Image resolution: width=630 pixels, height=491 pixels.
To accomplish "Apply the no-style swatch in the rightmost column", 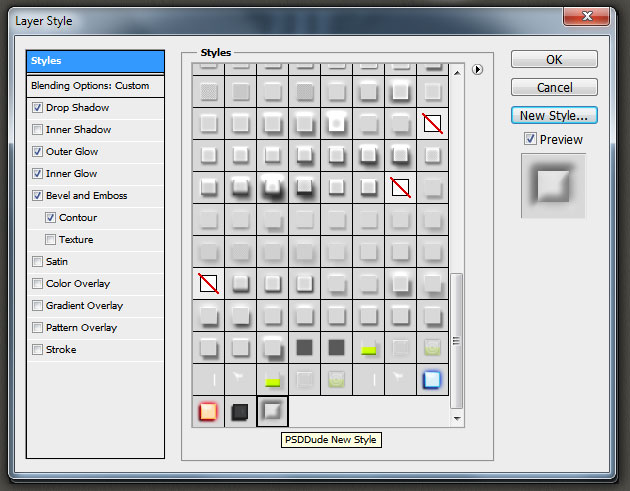I will coord(432,124).
